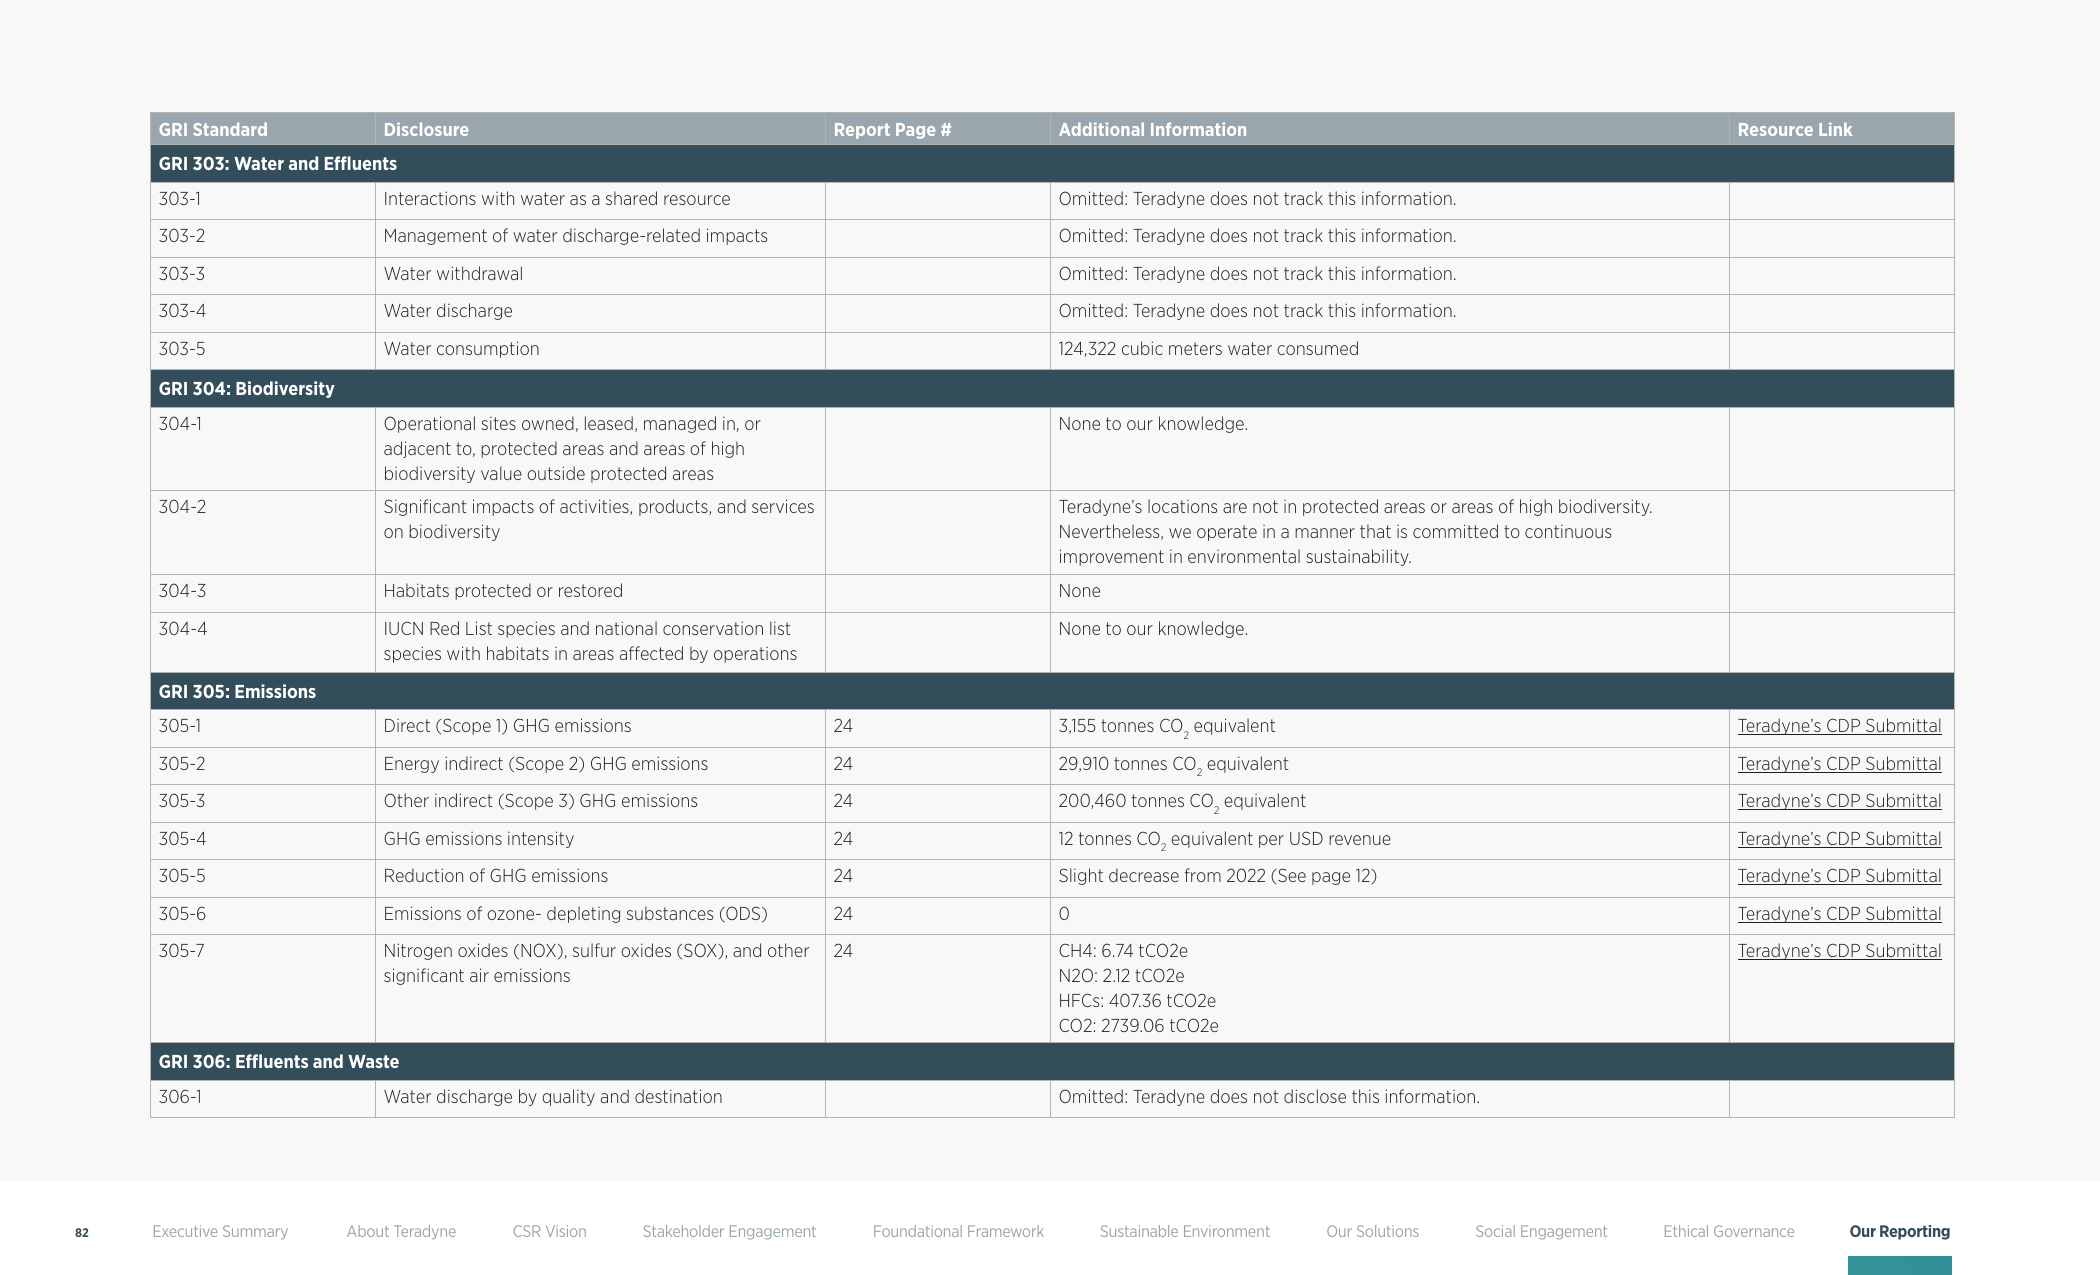
Task: Open the Our Solutions section
Action: click(x=1372, y=1231)
